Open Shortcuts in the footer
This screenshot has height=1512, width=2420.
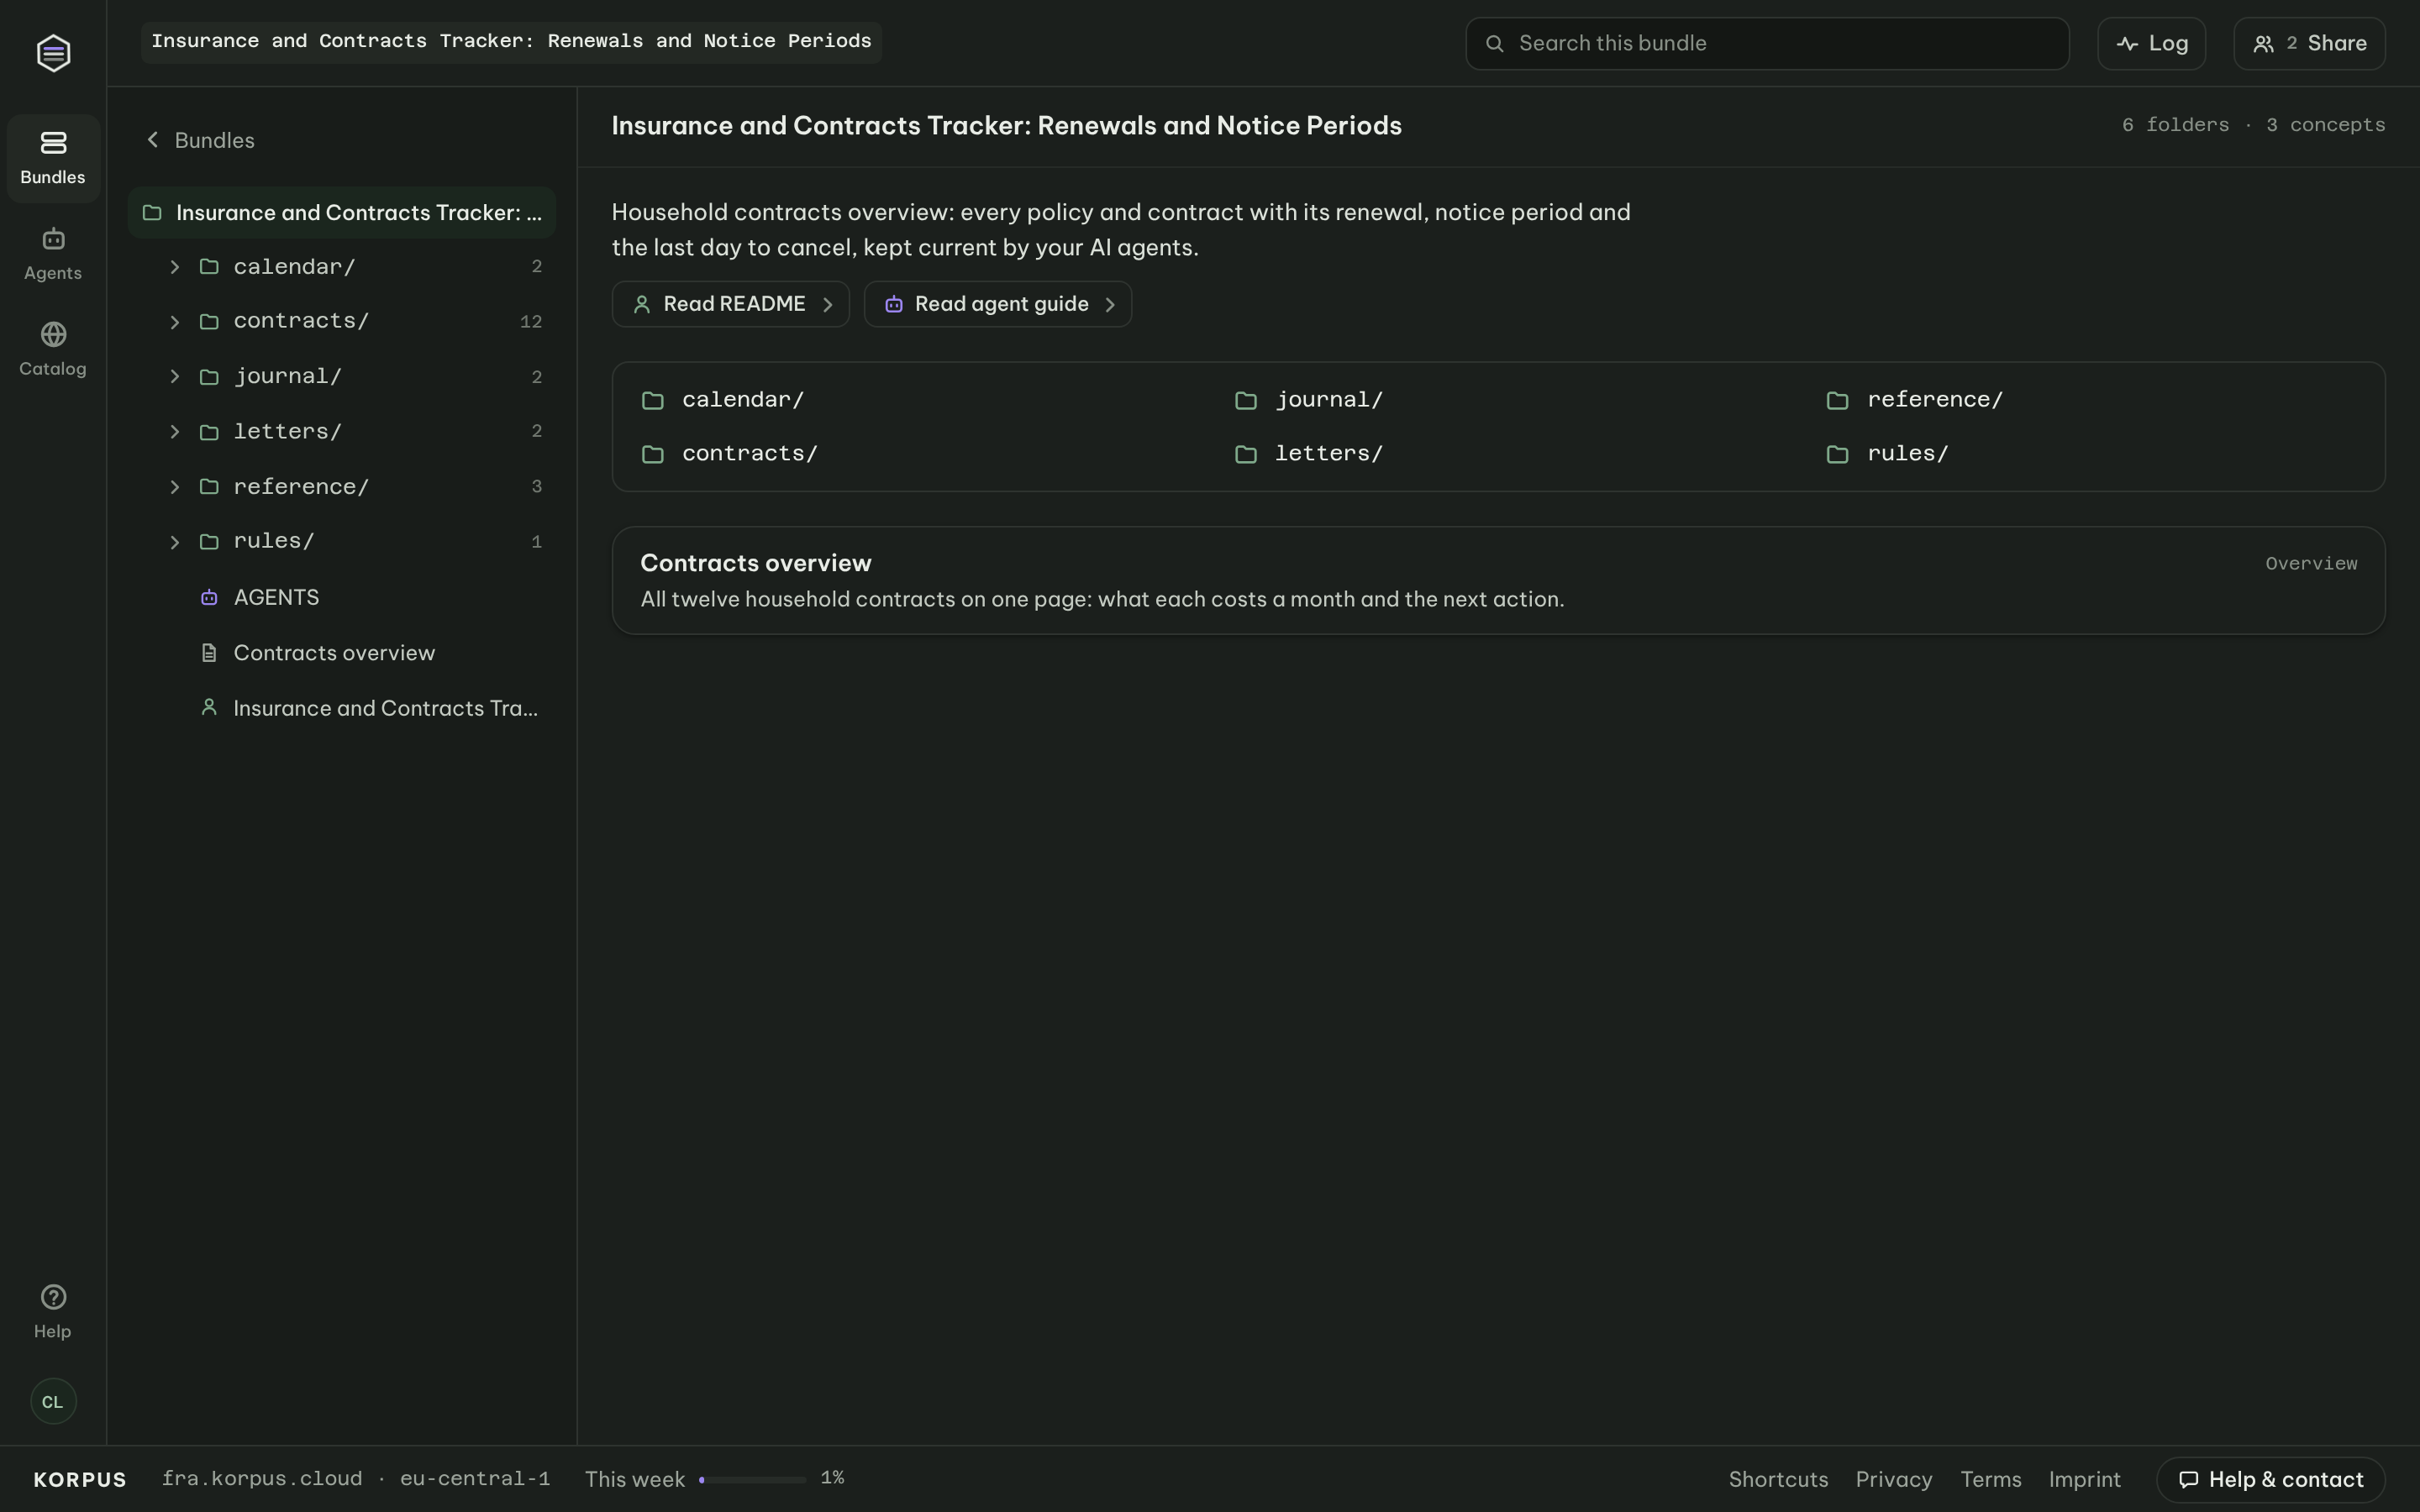click(x=1778, y=1479)
